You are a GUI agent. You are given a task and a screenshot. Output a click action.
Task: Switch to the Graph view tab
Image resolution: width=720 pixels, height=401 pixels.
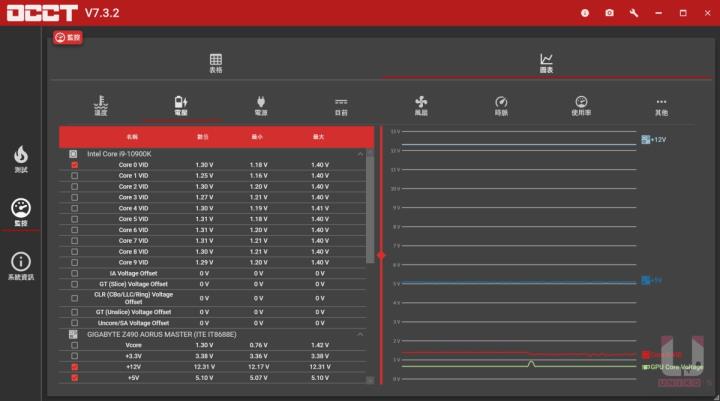(x=546, y=63)
